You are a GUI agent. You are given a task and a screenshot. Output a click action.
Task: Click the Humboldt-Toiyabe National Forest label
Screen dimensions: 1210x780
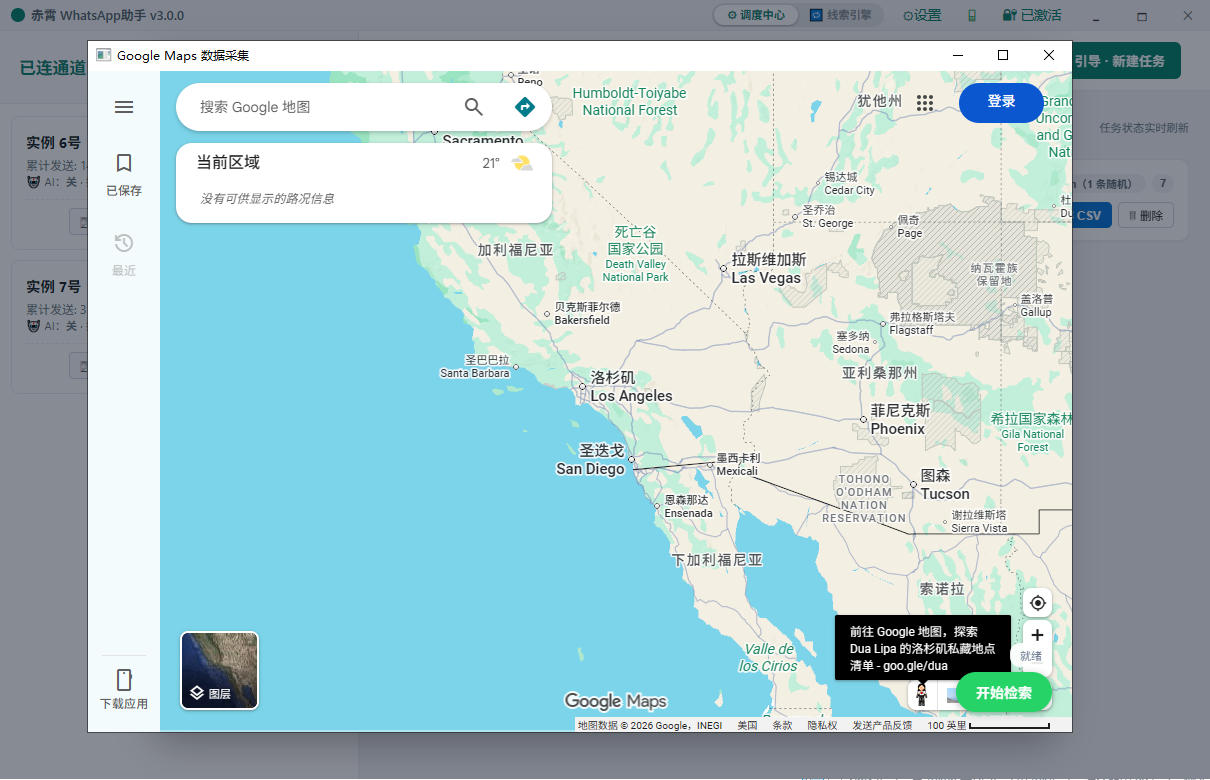click(629, 101)
